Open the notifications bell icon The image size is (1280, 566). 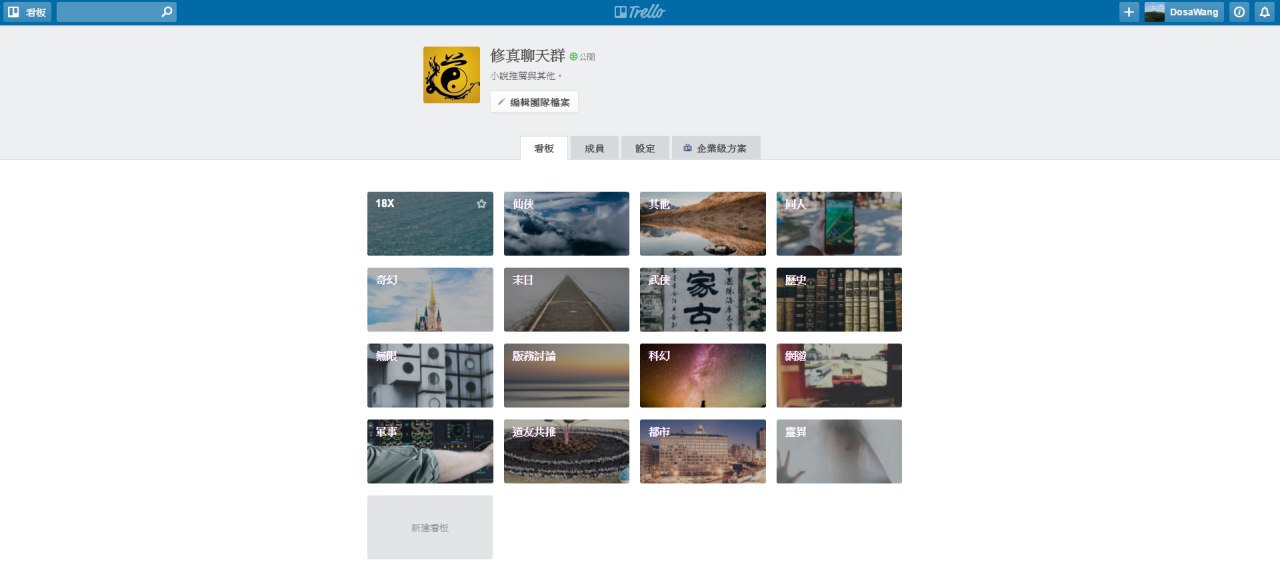click(x=1264, y=12)
